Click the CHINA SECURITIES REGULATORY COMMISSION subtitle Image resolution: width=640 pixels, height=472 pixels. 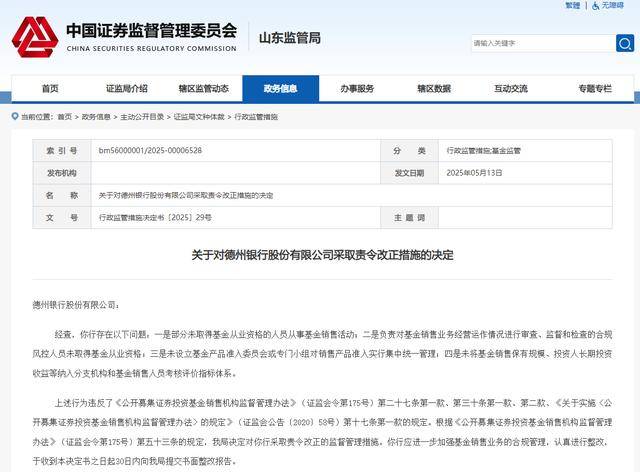(151, 48)
